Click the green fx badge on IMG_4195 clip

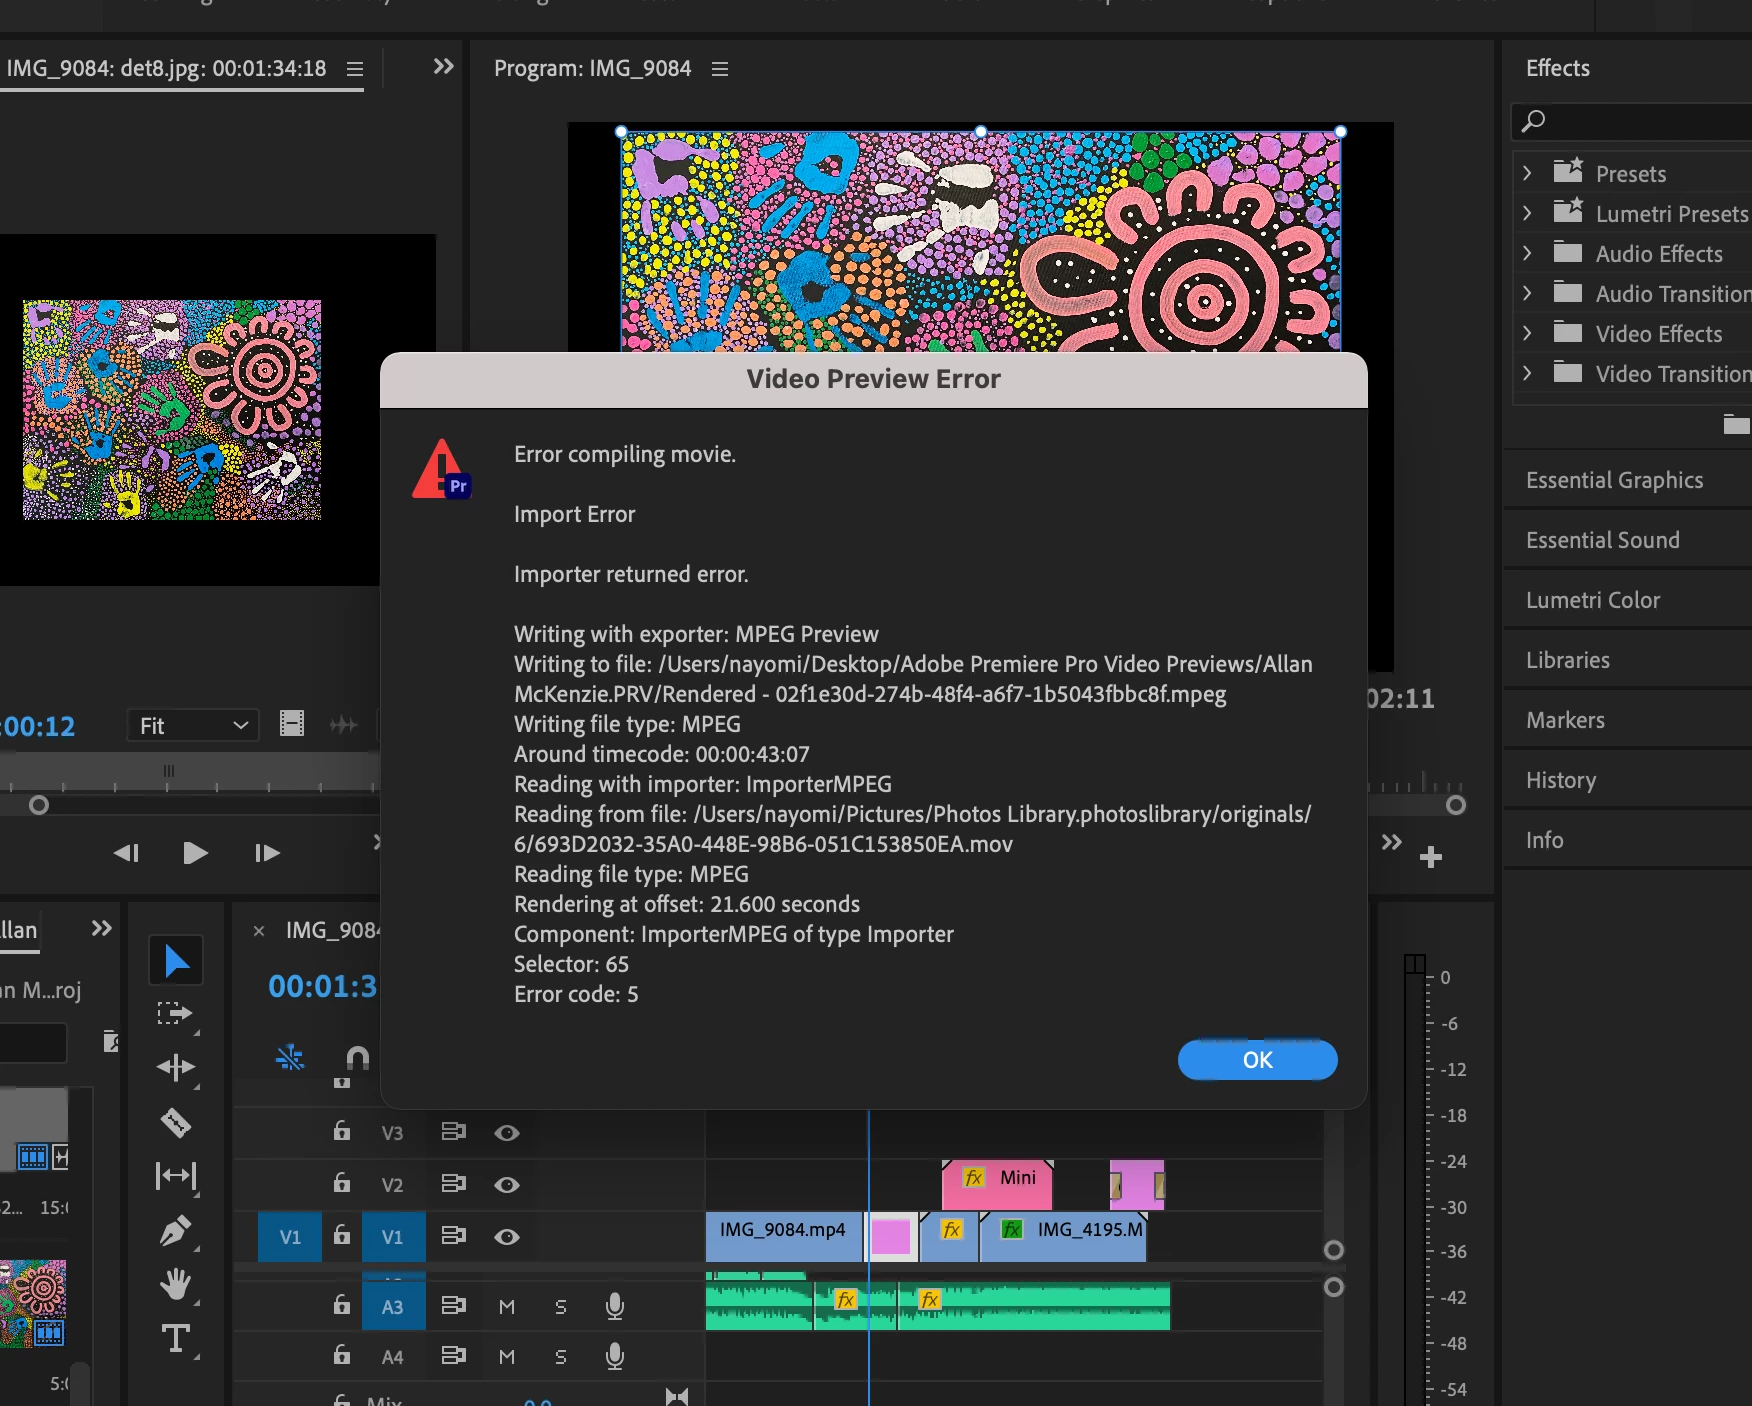point(1013,1229)
